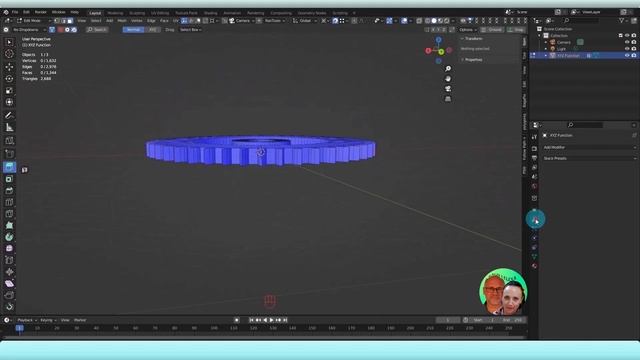Collapse the Collection tree item

tap(540, 36)
